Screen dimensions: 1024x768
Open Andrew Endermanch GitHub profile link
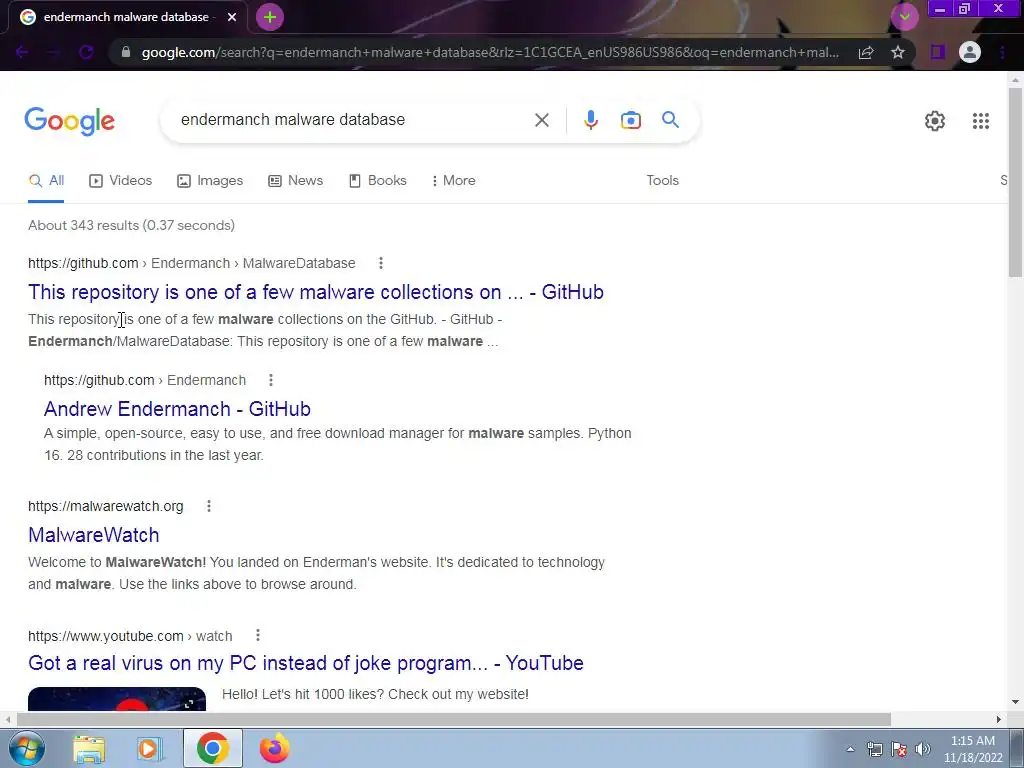point(177,409)
